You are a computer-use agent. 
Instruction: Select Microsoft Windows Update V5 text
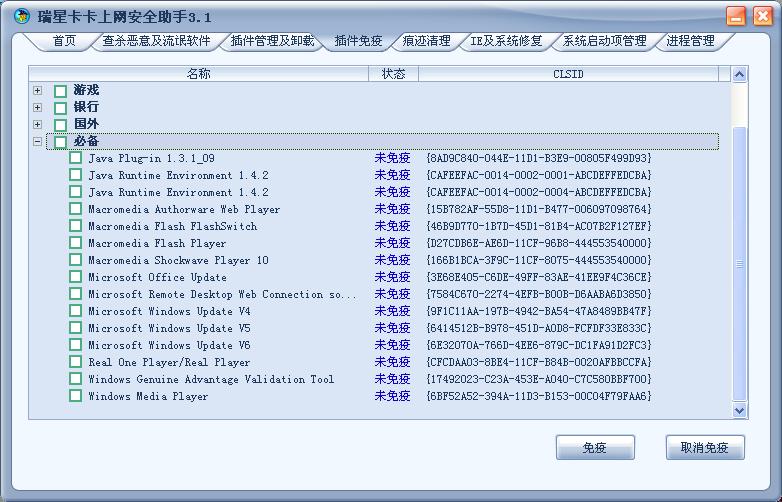coord(169,328)
